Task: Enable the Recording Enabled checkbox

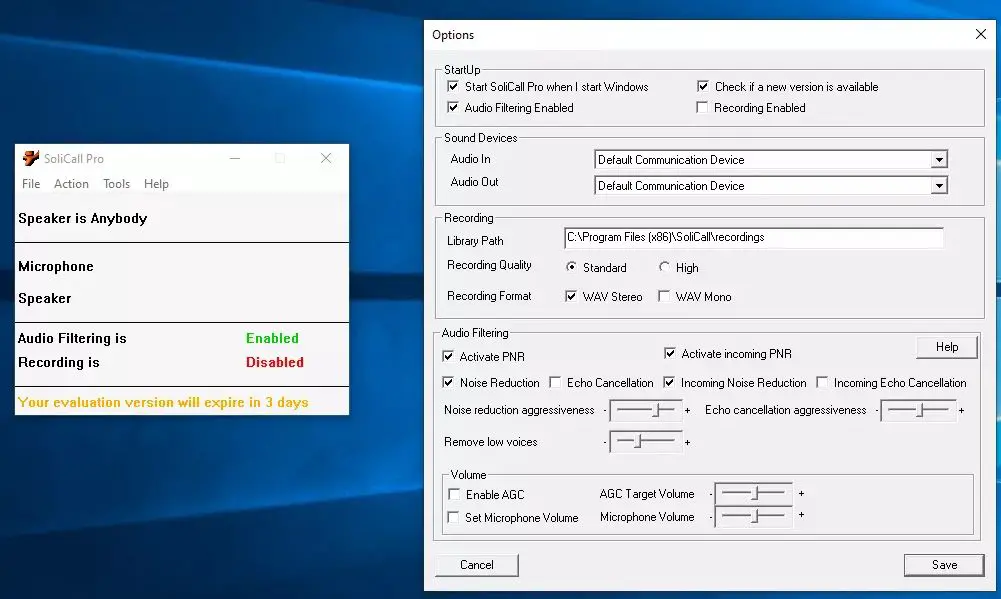Action: point(702,107)
